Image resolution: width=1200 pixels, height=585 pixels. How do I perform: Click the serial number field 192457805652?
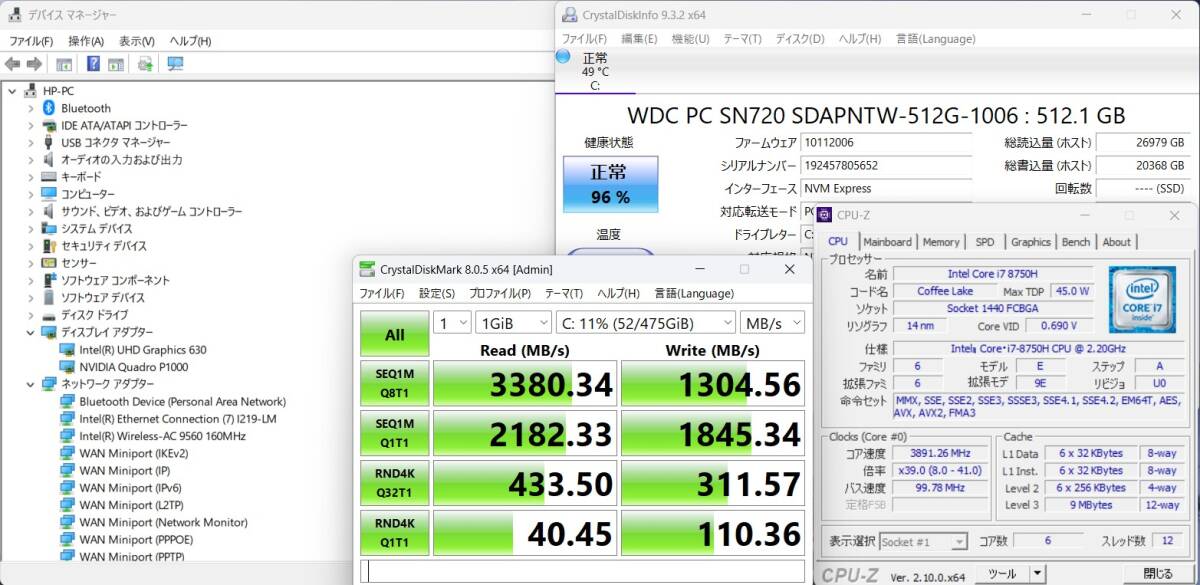point(886,166)
